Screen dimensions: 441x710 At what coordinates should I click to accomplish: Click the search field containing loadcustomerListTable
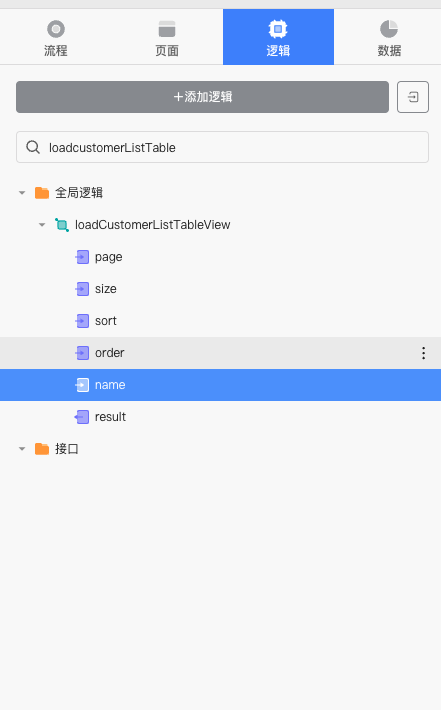[222, 147]
